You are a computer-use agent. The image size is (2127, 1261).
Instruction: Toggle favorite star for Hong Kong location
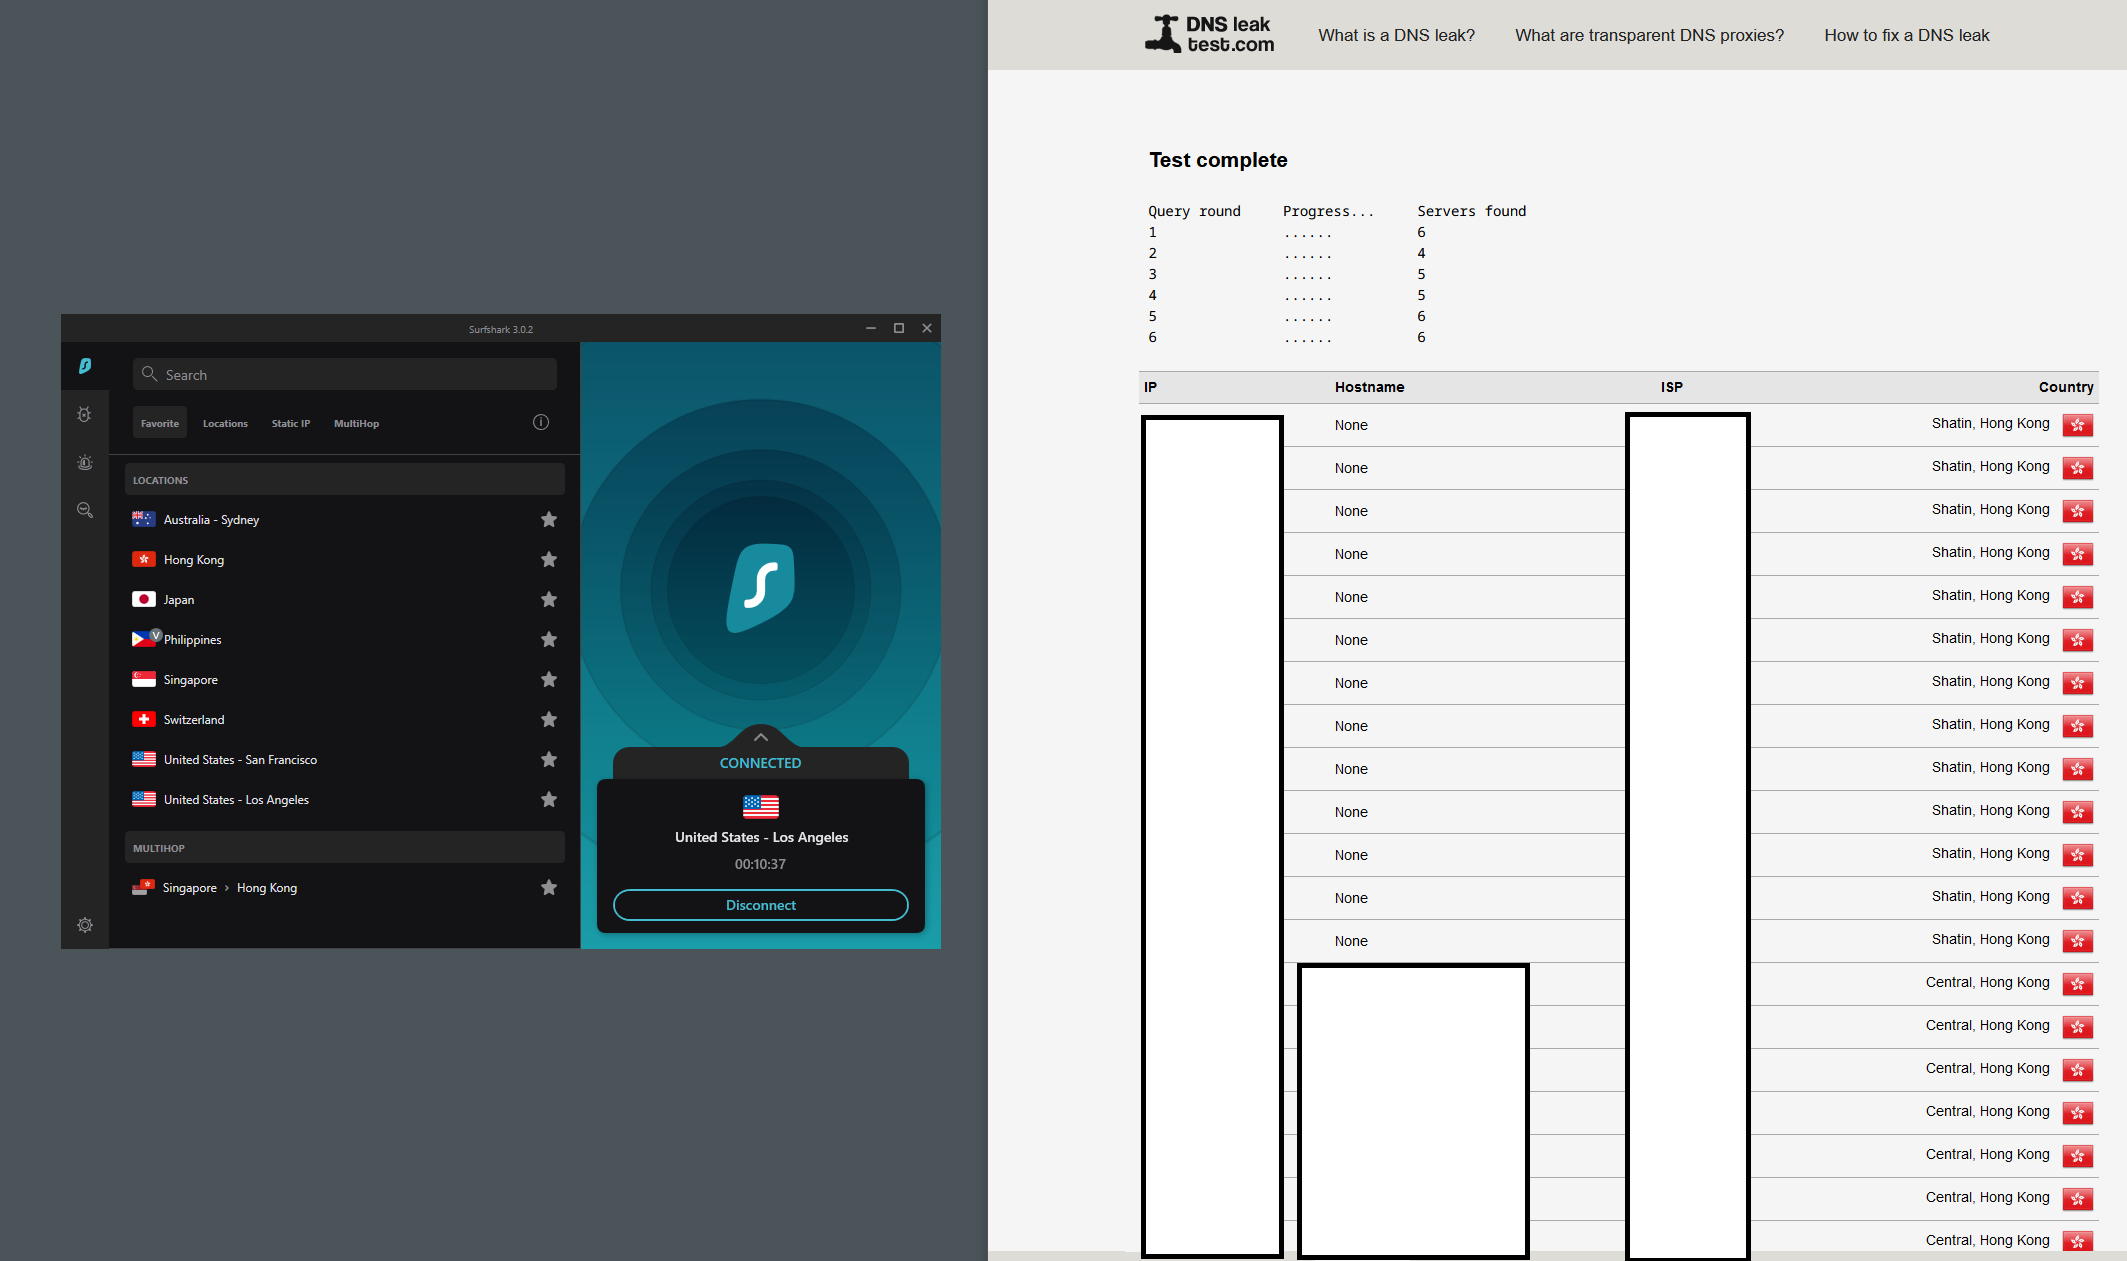point(549,559)
